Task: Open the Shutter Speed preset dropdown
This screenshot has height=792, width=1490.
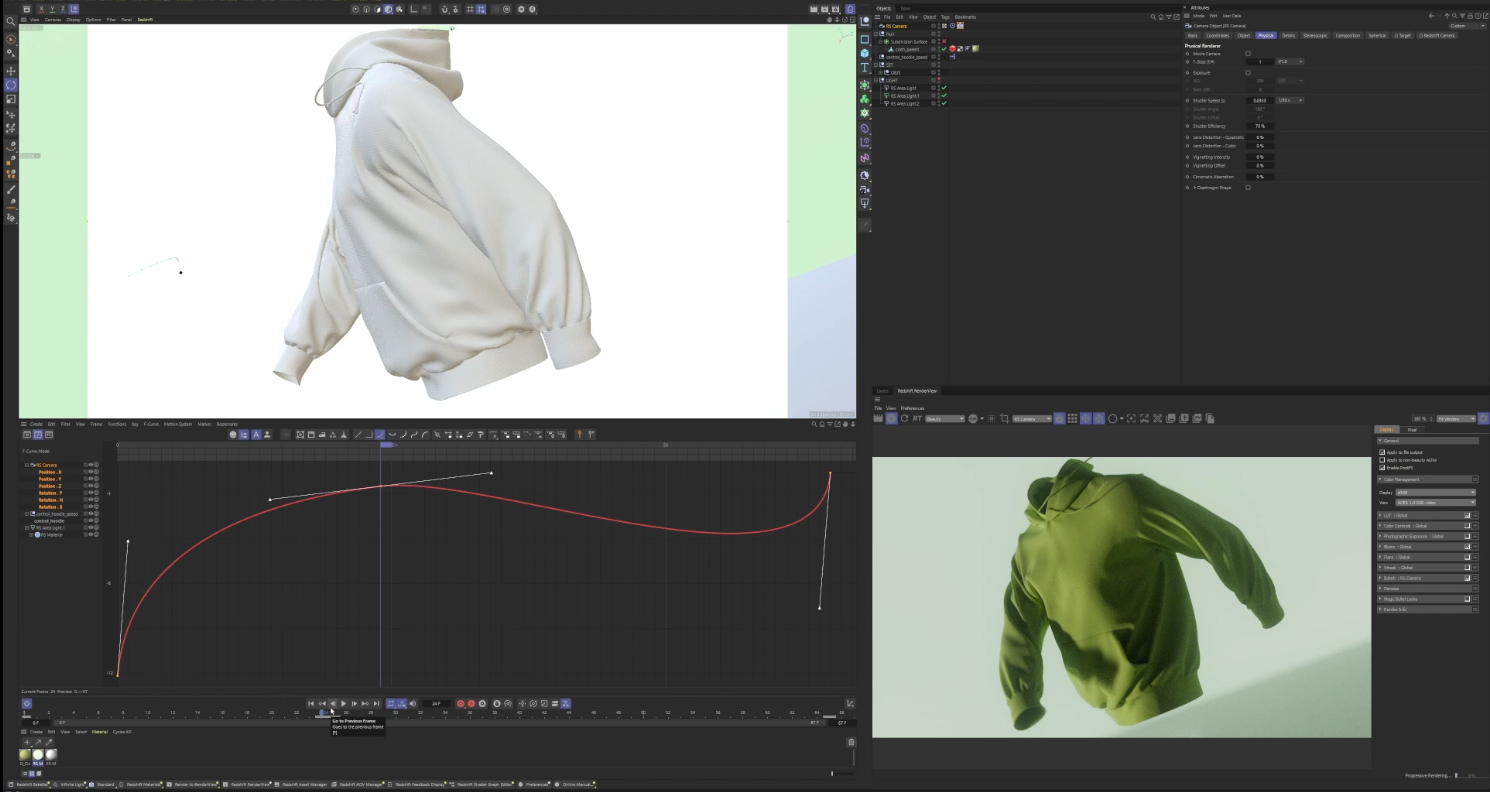Action: pos(1290,100)
